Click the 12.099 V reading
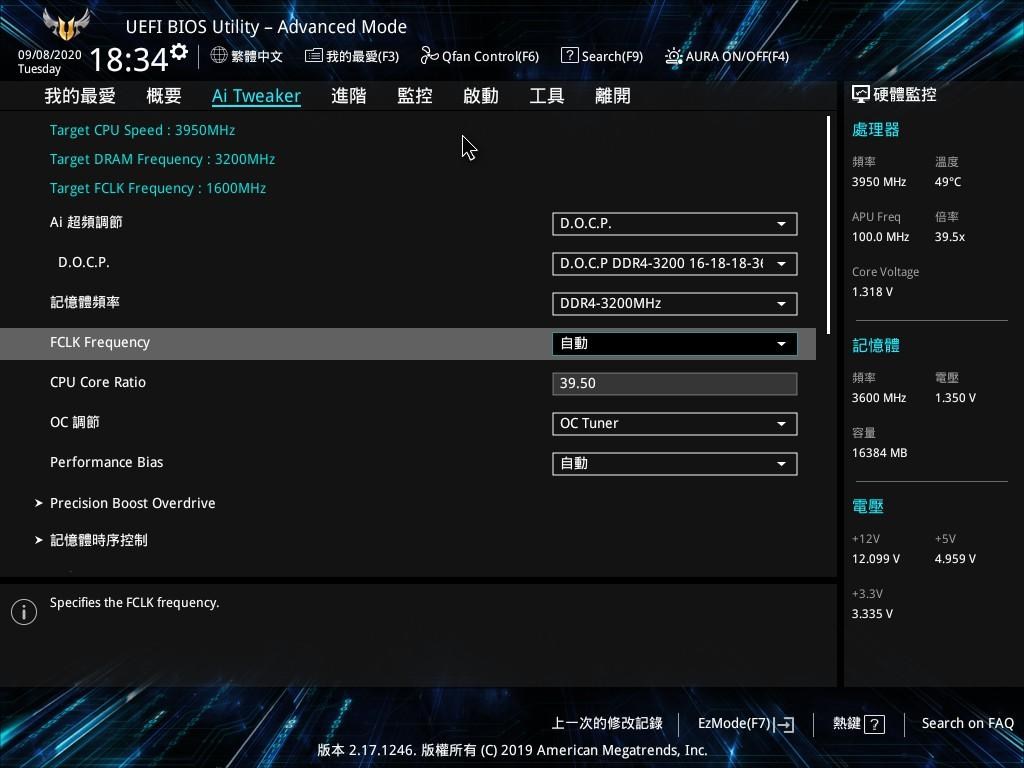 point(876,559)
